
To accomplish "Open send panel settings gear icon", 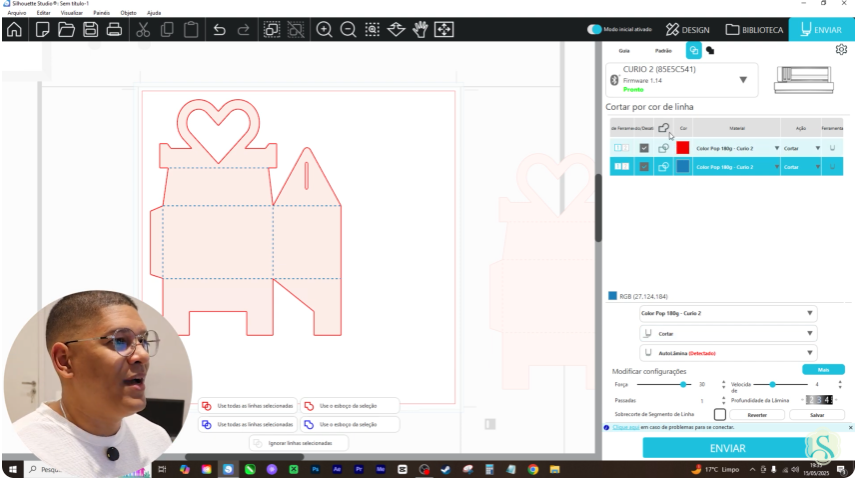I will pyautogui.click(x=841, y=50).
